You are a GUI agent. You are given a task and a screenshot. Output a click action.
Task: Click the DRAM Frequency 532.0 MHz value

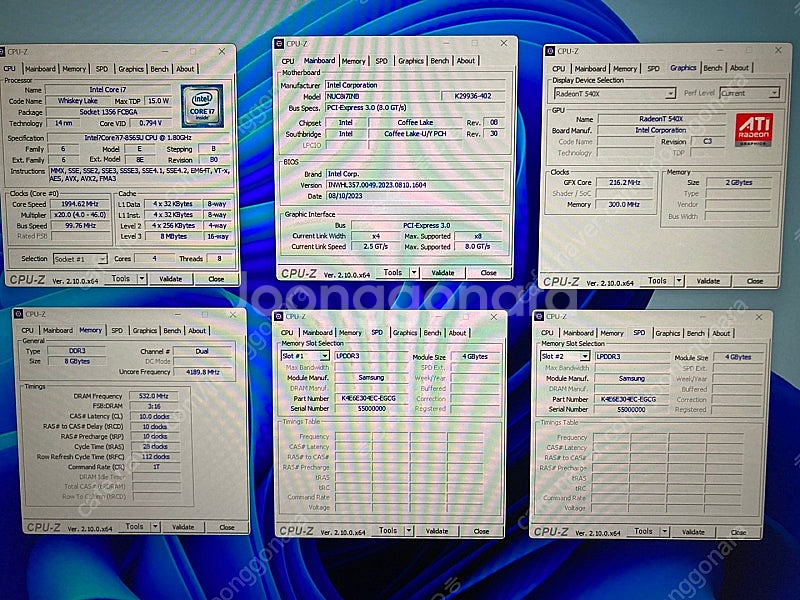(154, 396)
